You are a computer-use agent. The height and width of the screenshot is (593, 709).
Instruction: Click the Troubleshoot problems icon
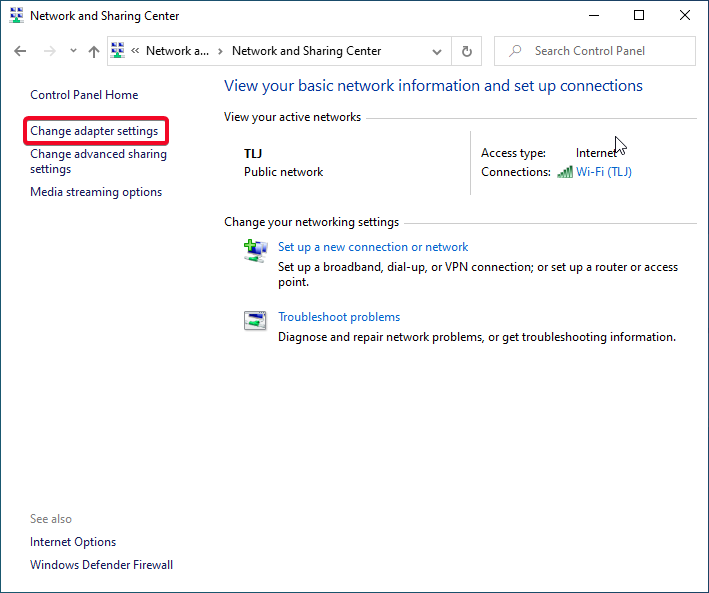click(x=255, y=320)
